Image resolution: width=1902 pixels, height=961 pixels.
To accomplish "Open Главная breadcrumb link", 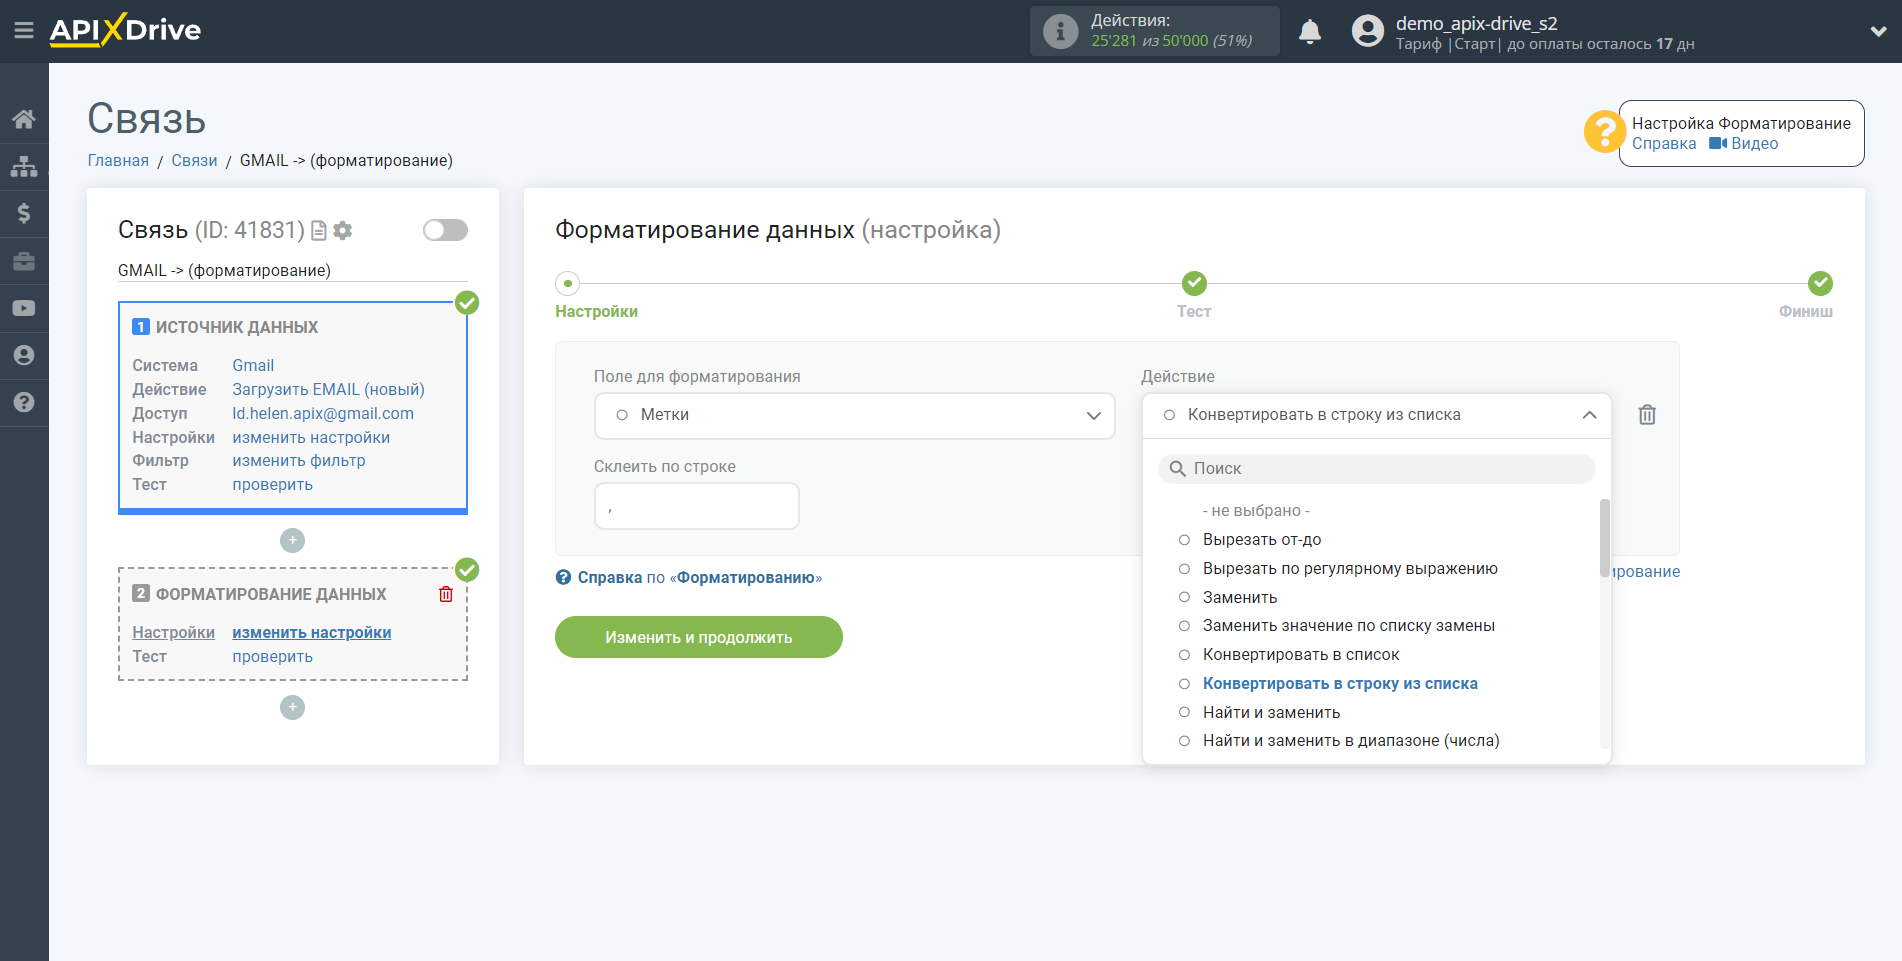I will pyautogui.click(x=118, y=161).
